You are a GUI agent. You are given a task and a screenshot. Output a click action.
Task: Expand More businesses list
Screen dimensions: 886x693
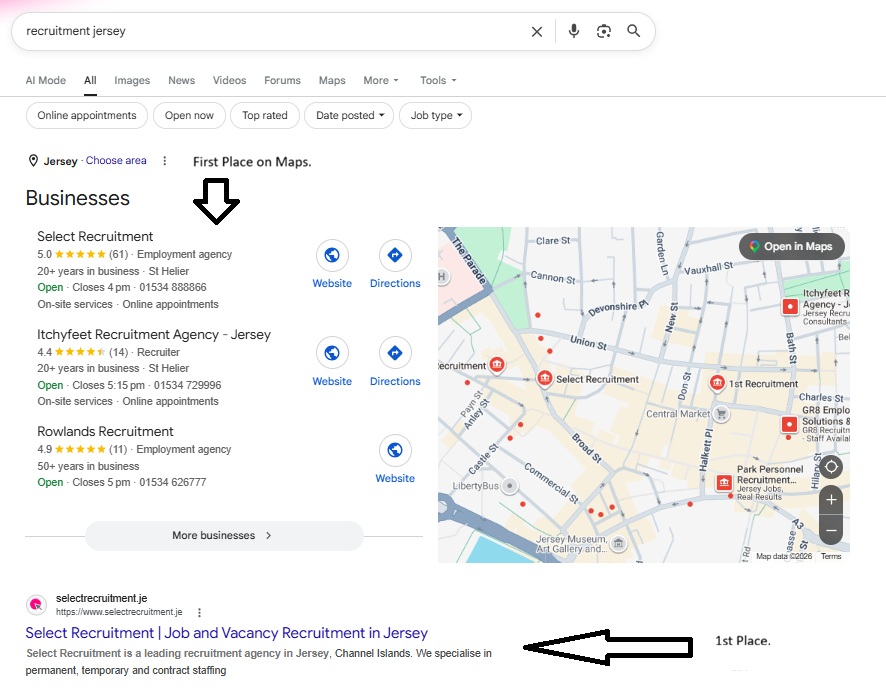point(224,535)
